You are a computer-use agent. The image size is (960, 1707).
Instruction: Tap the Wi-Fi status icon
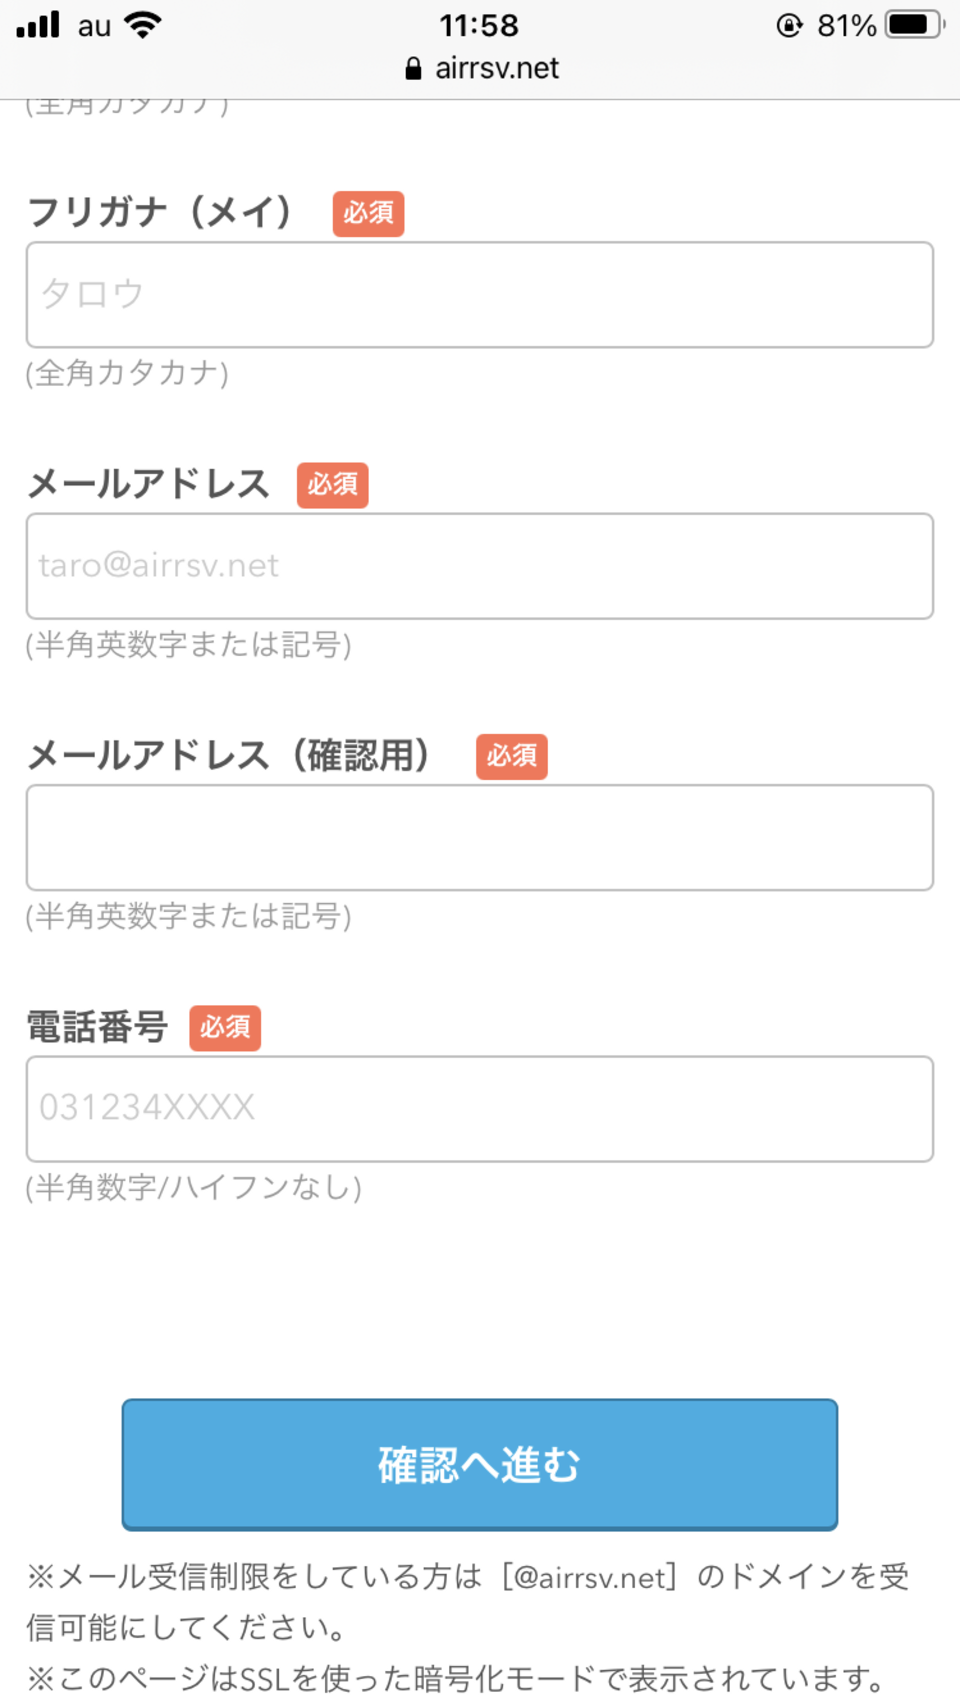pyautogui.click(x=143, y=25)
